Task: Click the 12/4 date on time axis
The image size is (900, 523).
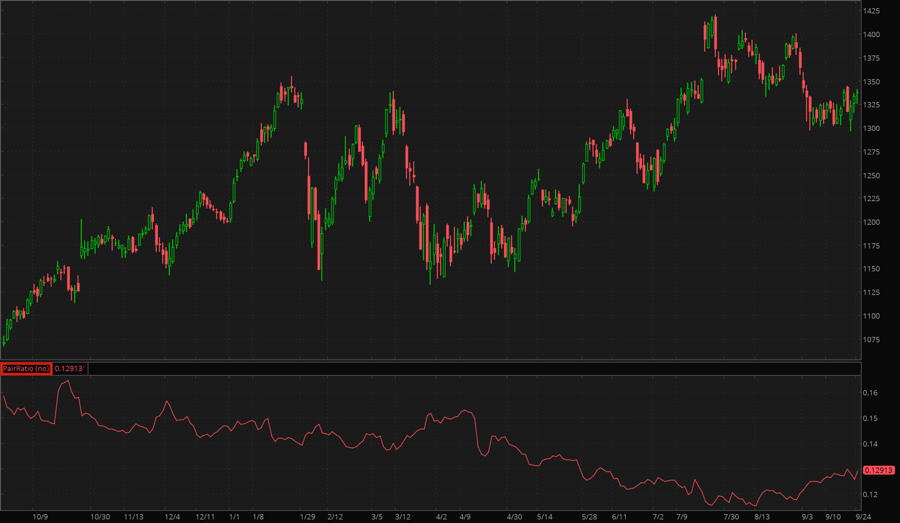Action: coord(172,516)
